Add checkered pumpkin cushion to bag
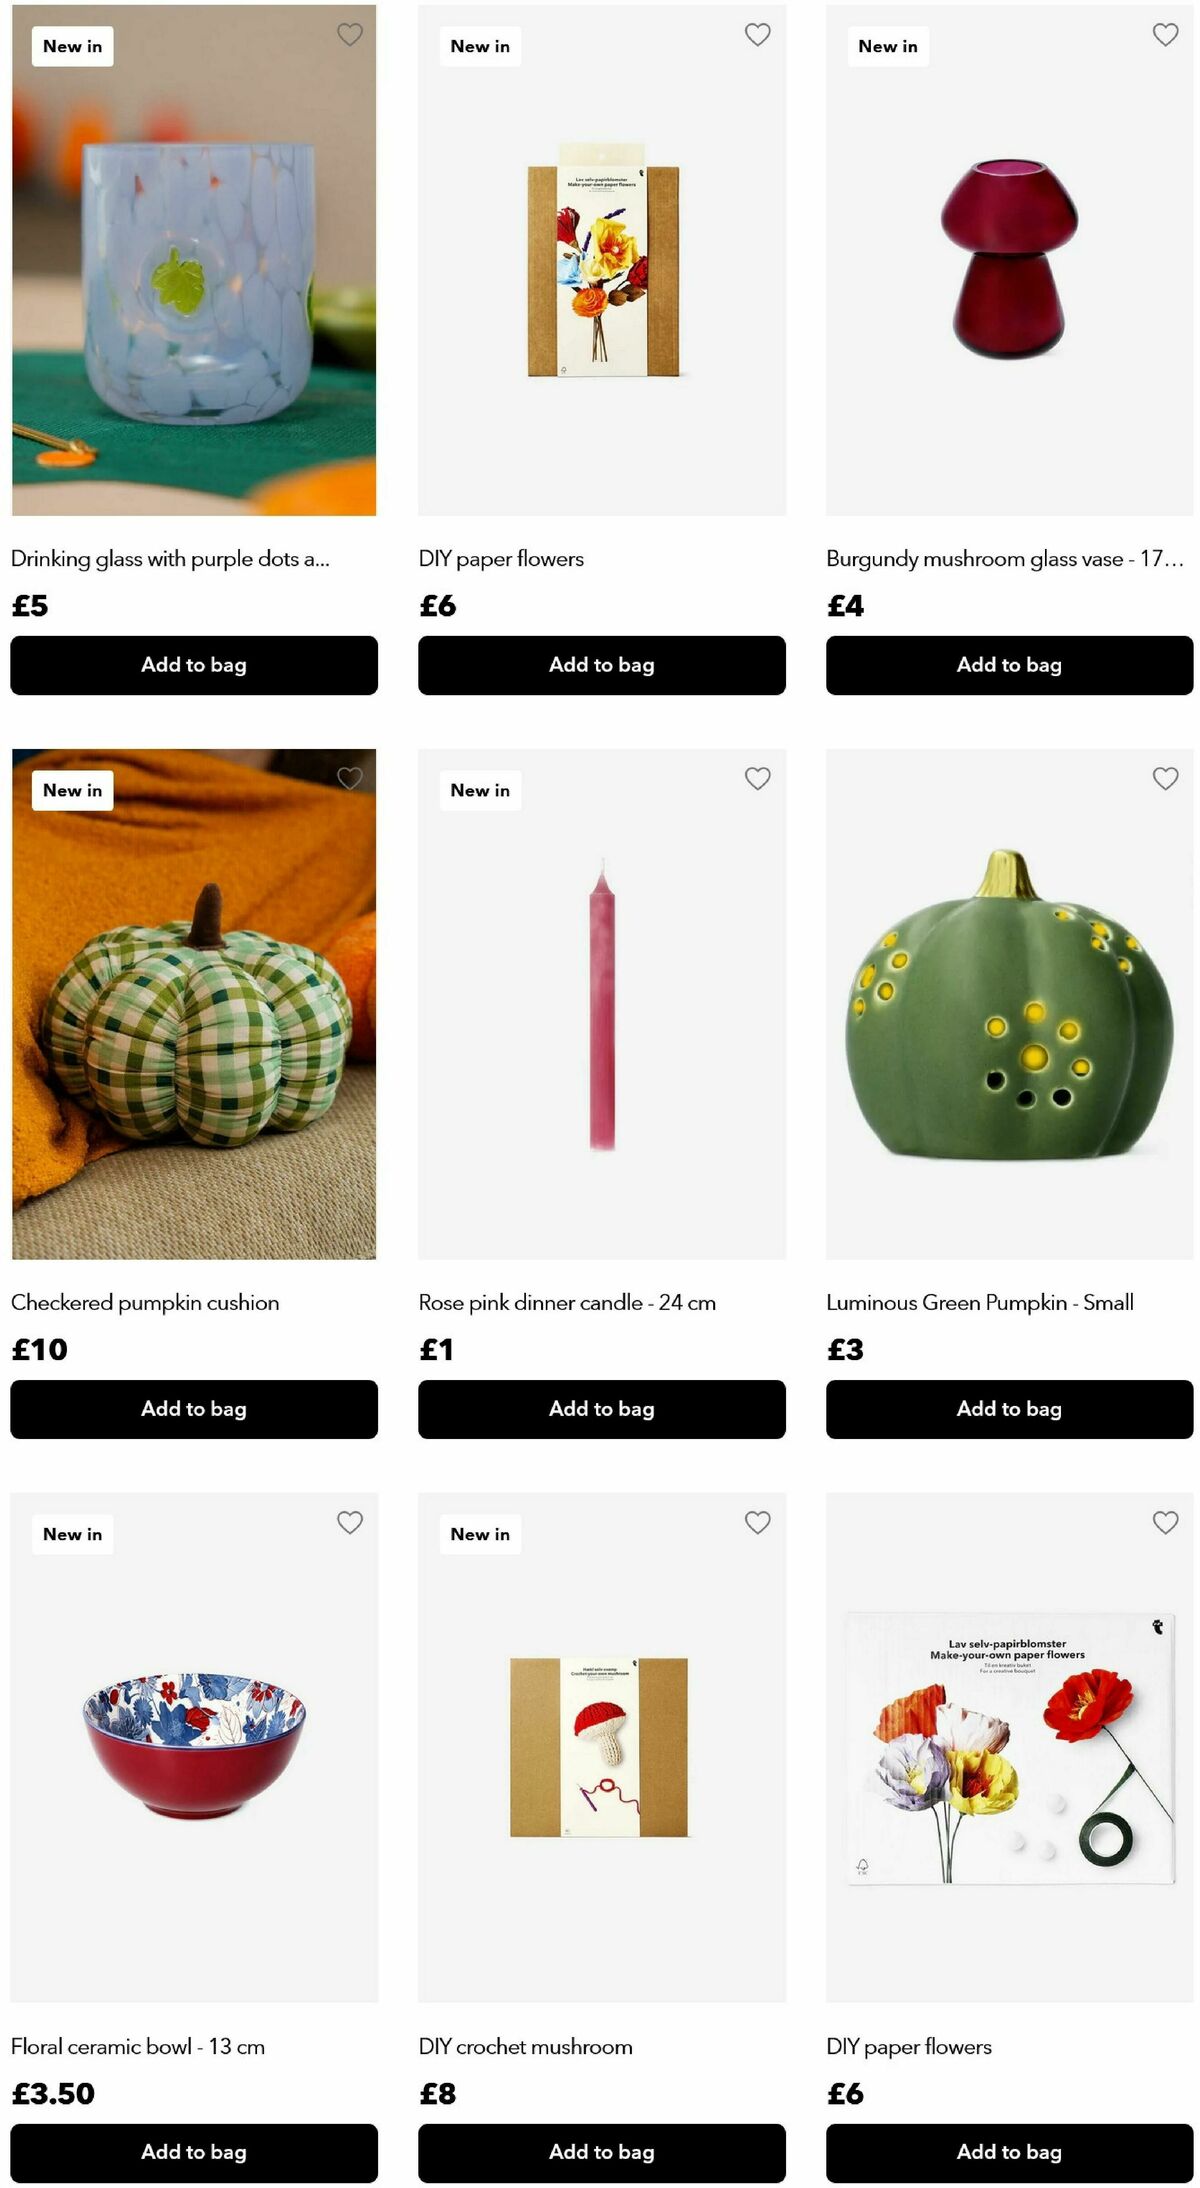The height and width of the screenshot is (2188, 1200). pos(193,1409)
